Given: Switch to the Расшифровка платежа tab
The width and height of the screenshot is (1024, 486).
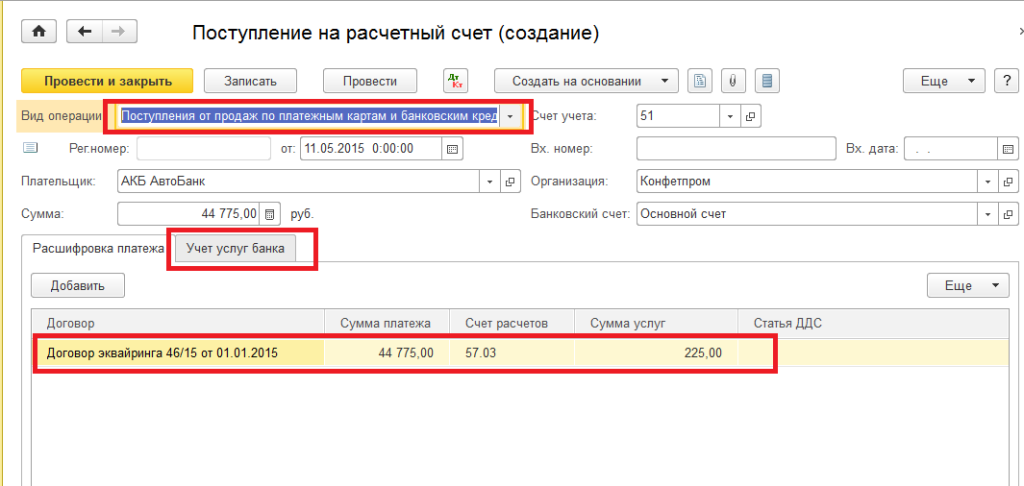Looking at the screenshot, I should point(99,248).
